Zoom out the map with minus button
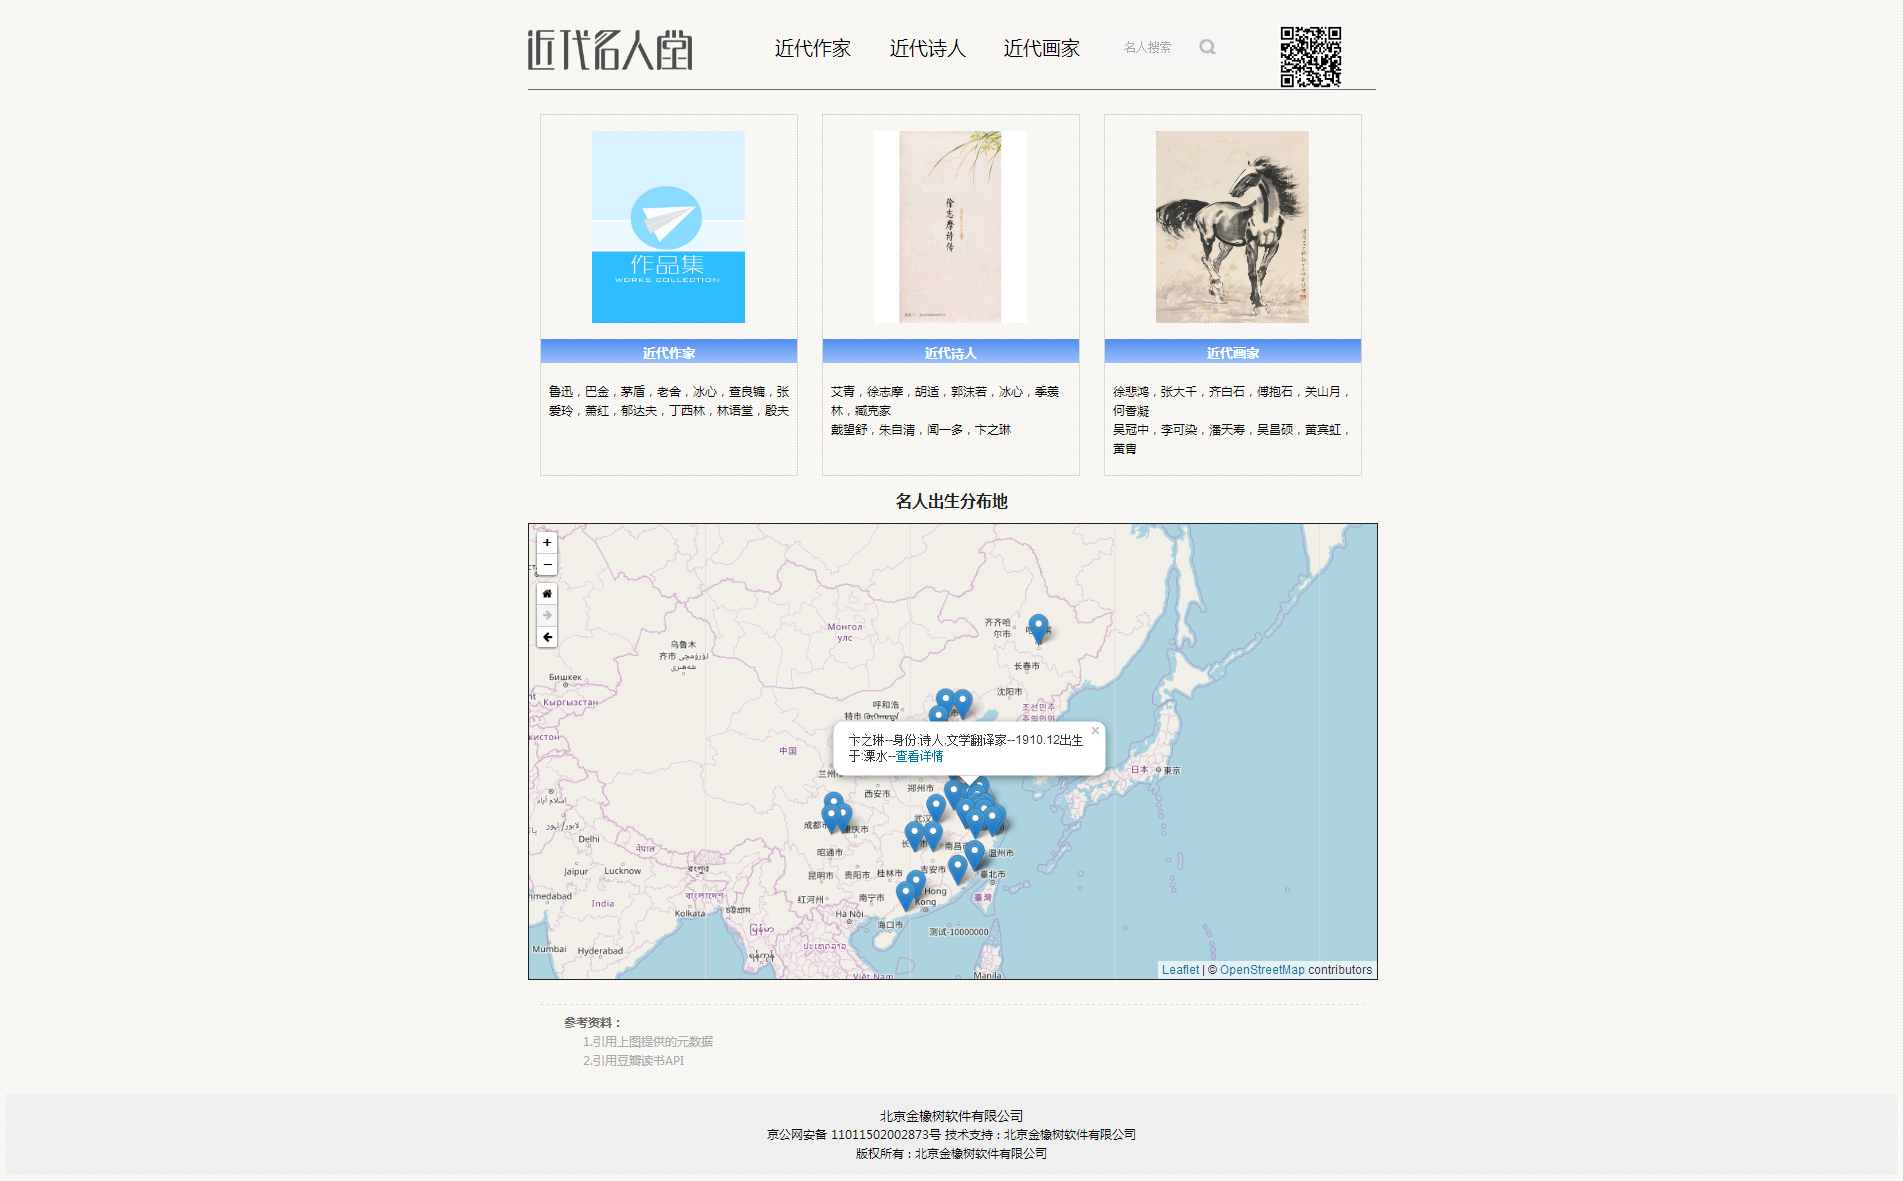The image size is (1903, 1181). [547, 564]
